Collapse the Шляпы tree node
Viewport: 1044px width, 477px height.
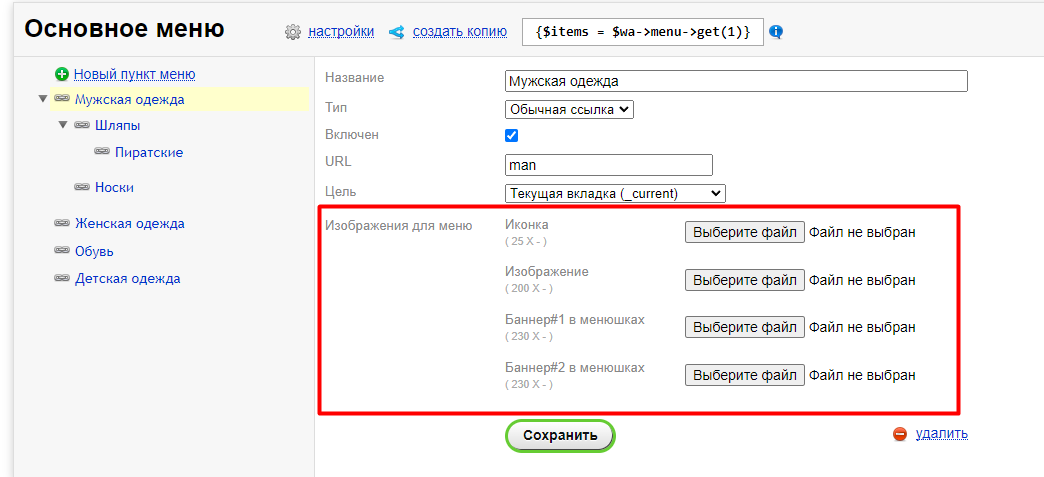(x=63, y=125)
